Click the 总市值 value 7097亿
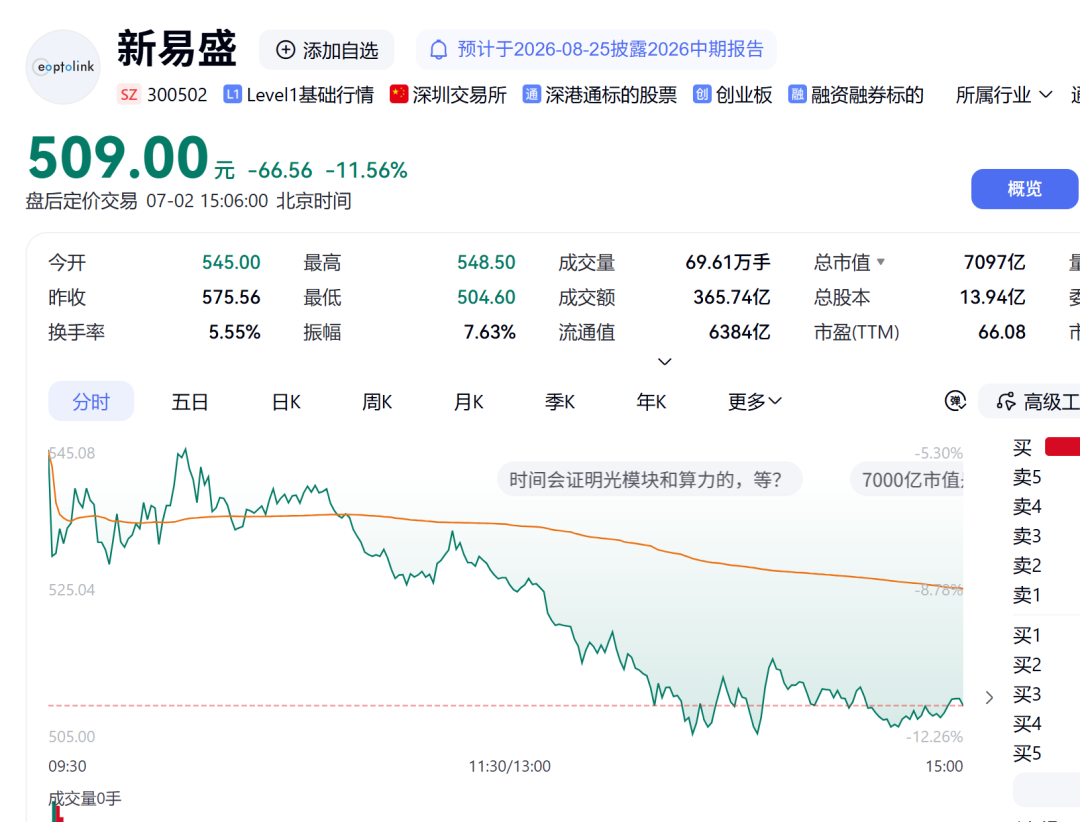This screenshot has height=822, width=1080. point(995,263)
